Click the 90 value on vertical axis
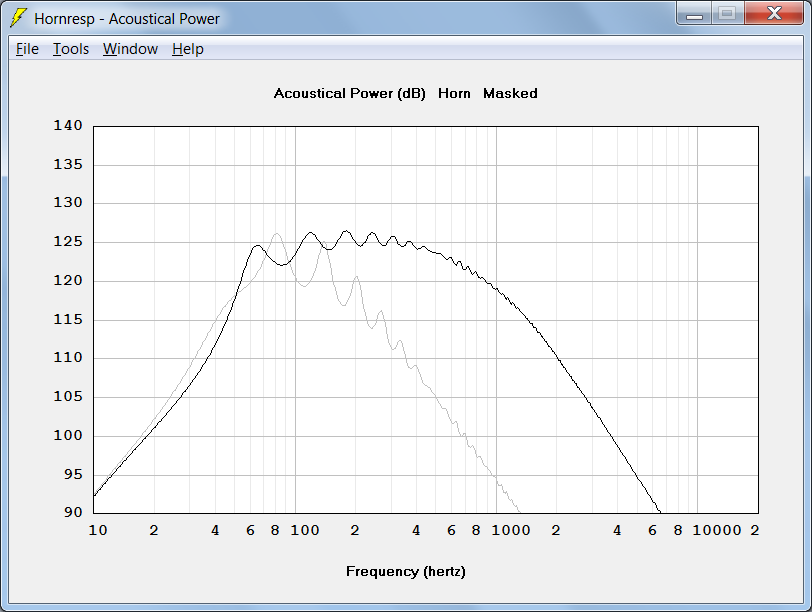Screen dimensions: 812x612 tap(74, 513)
